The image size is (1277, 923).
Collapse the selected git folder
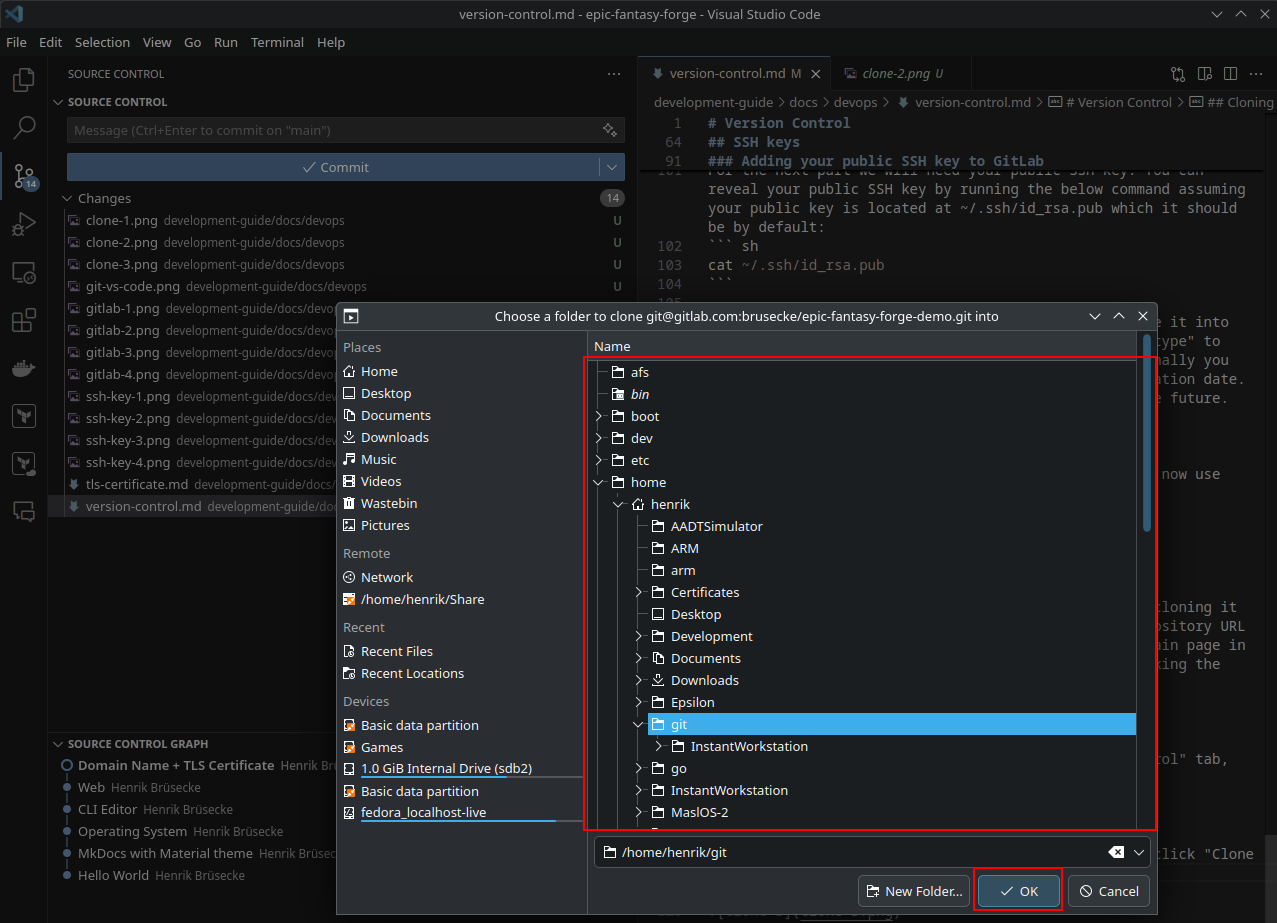pos(639,724)
